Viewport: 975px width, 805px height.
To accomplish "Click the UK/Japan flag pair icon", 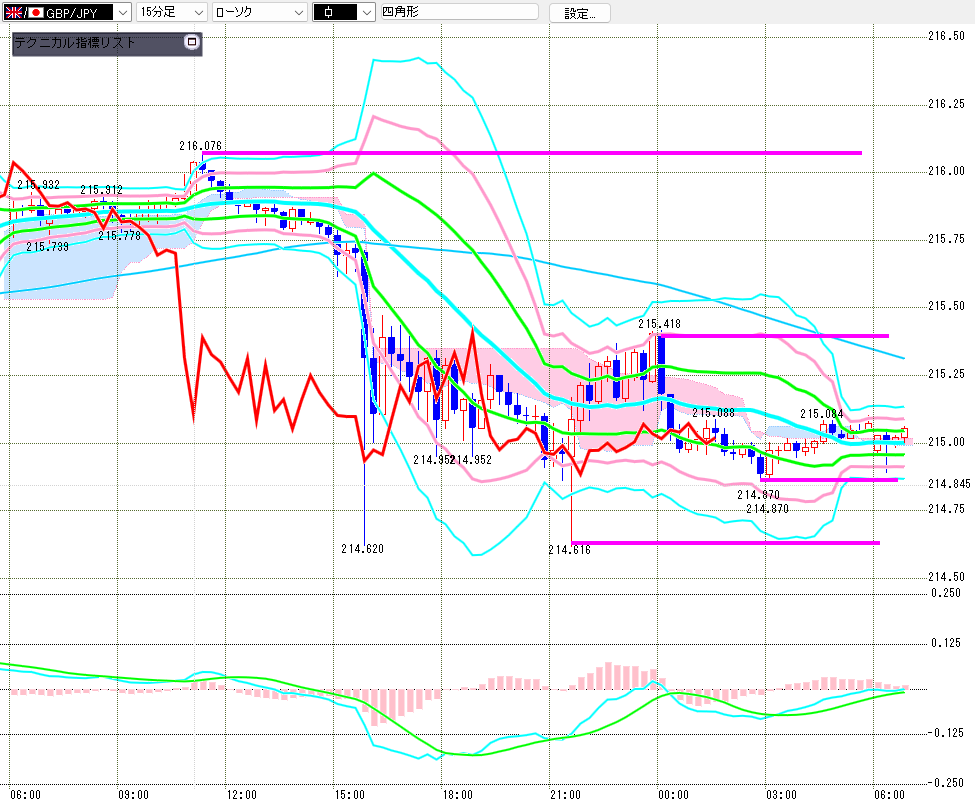I will tap(24, 12).
